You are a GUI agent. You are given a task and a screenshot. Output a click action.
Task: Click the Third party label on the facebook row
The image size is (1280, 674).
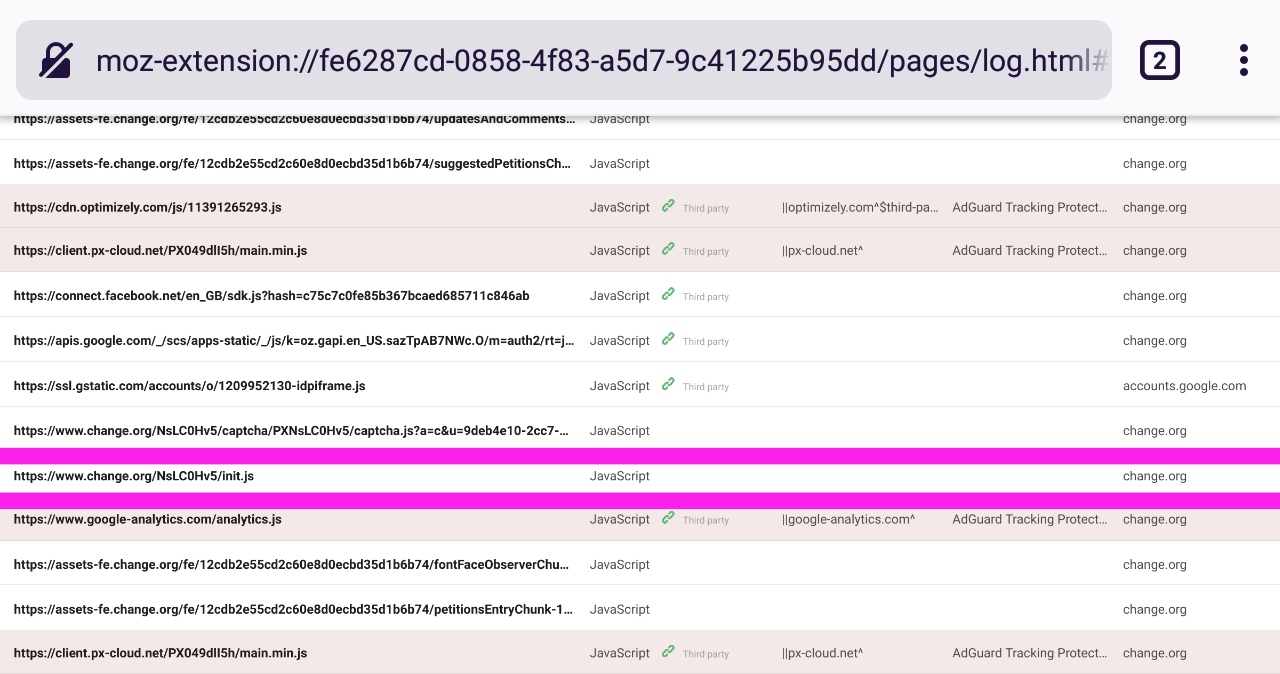705,296
